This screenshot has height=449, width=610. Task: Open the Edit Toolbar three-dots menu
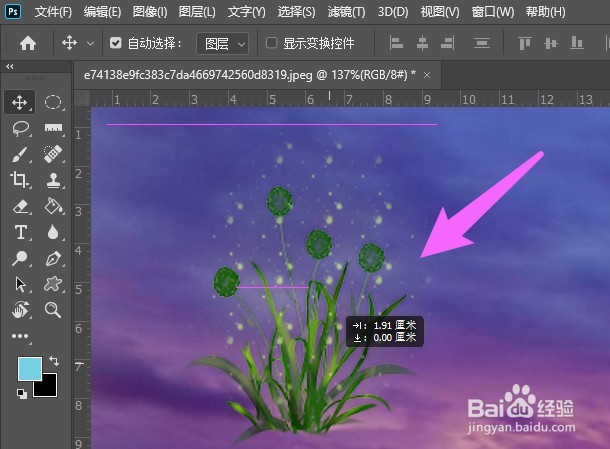click(20, 336)
